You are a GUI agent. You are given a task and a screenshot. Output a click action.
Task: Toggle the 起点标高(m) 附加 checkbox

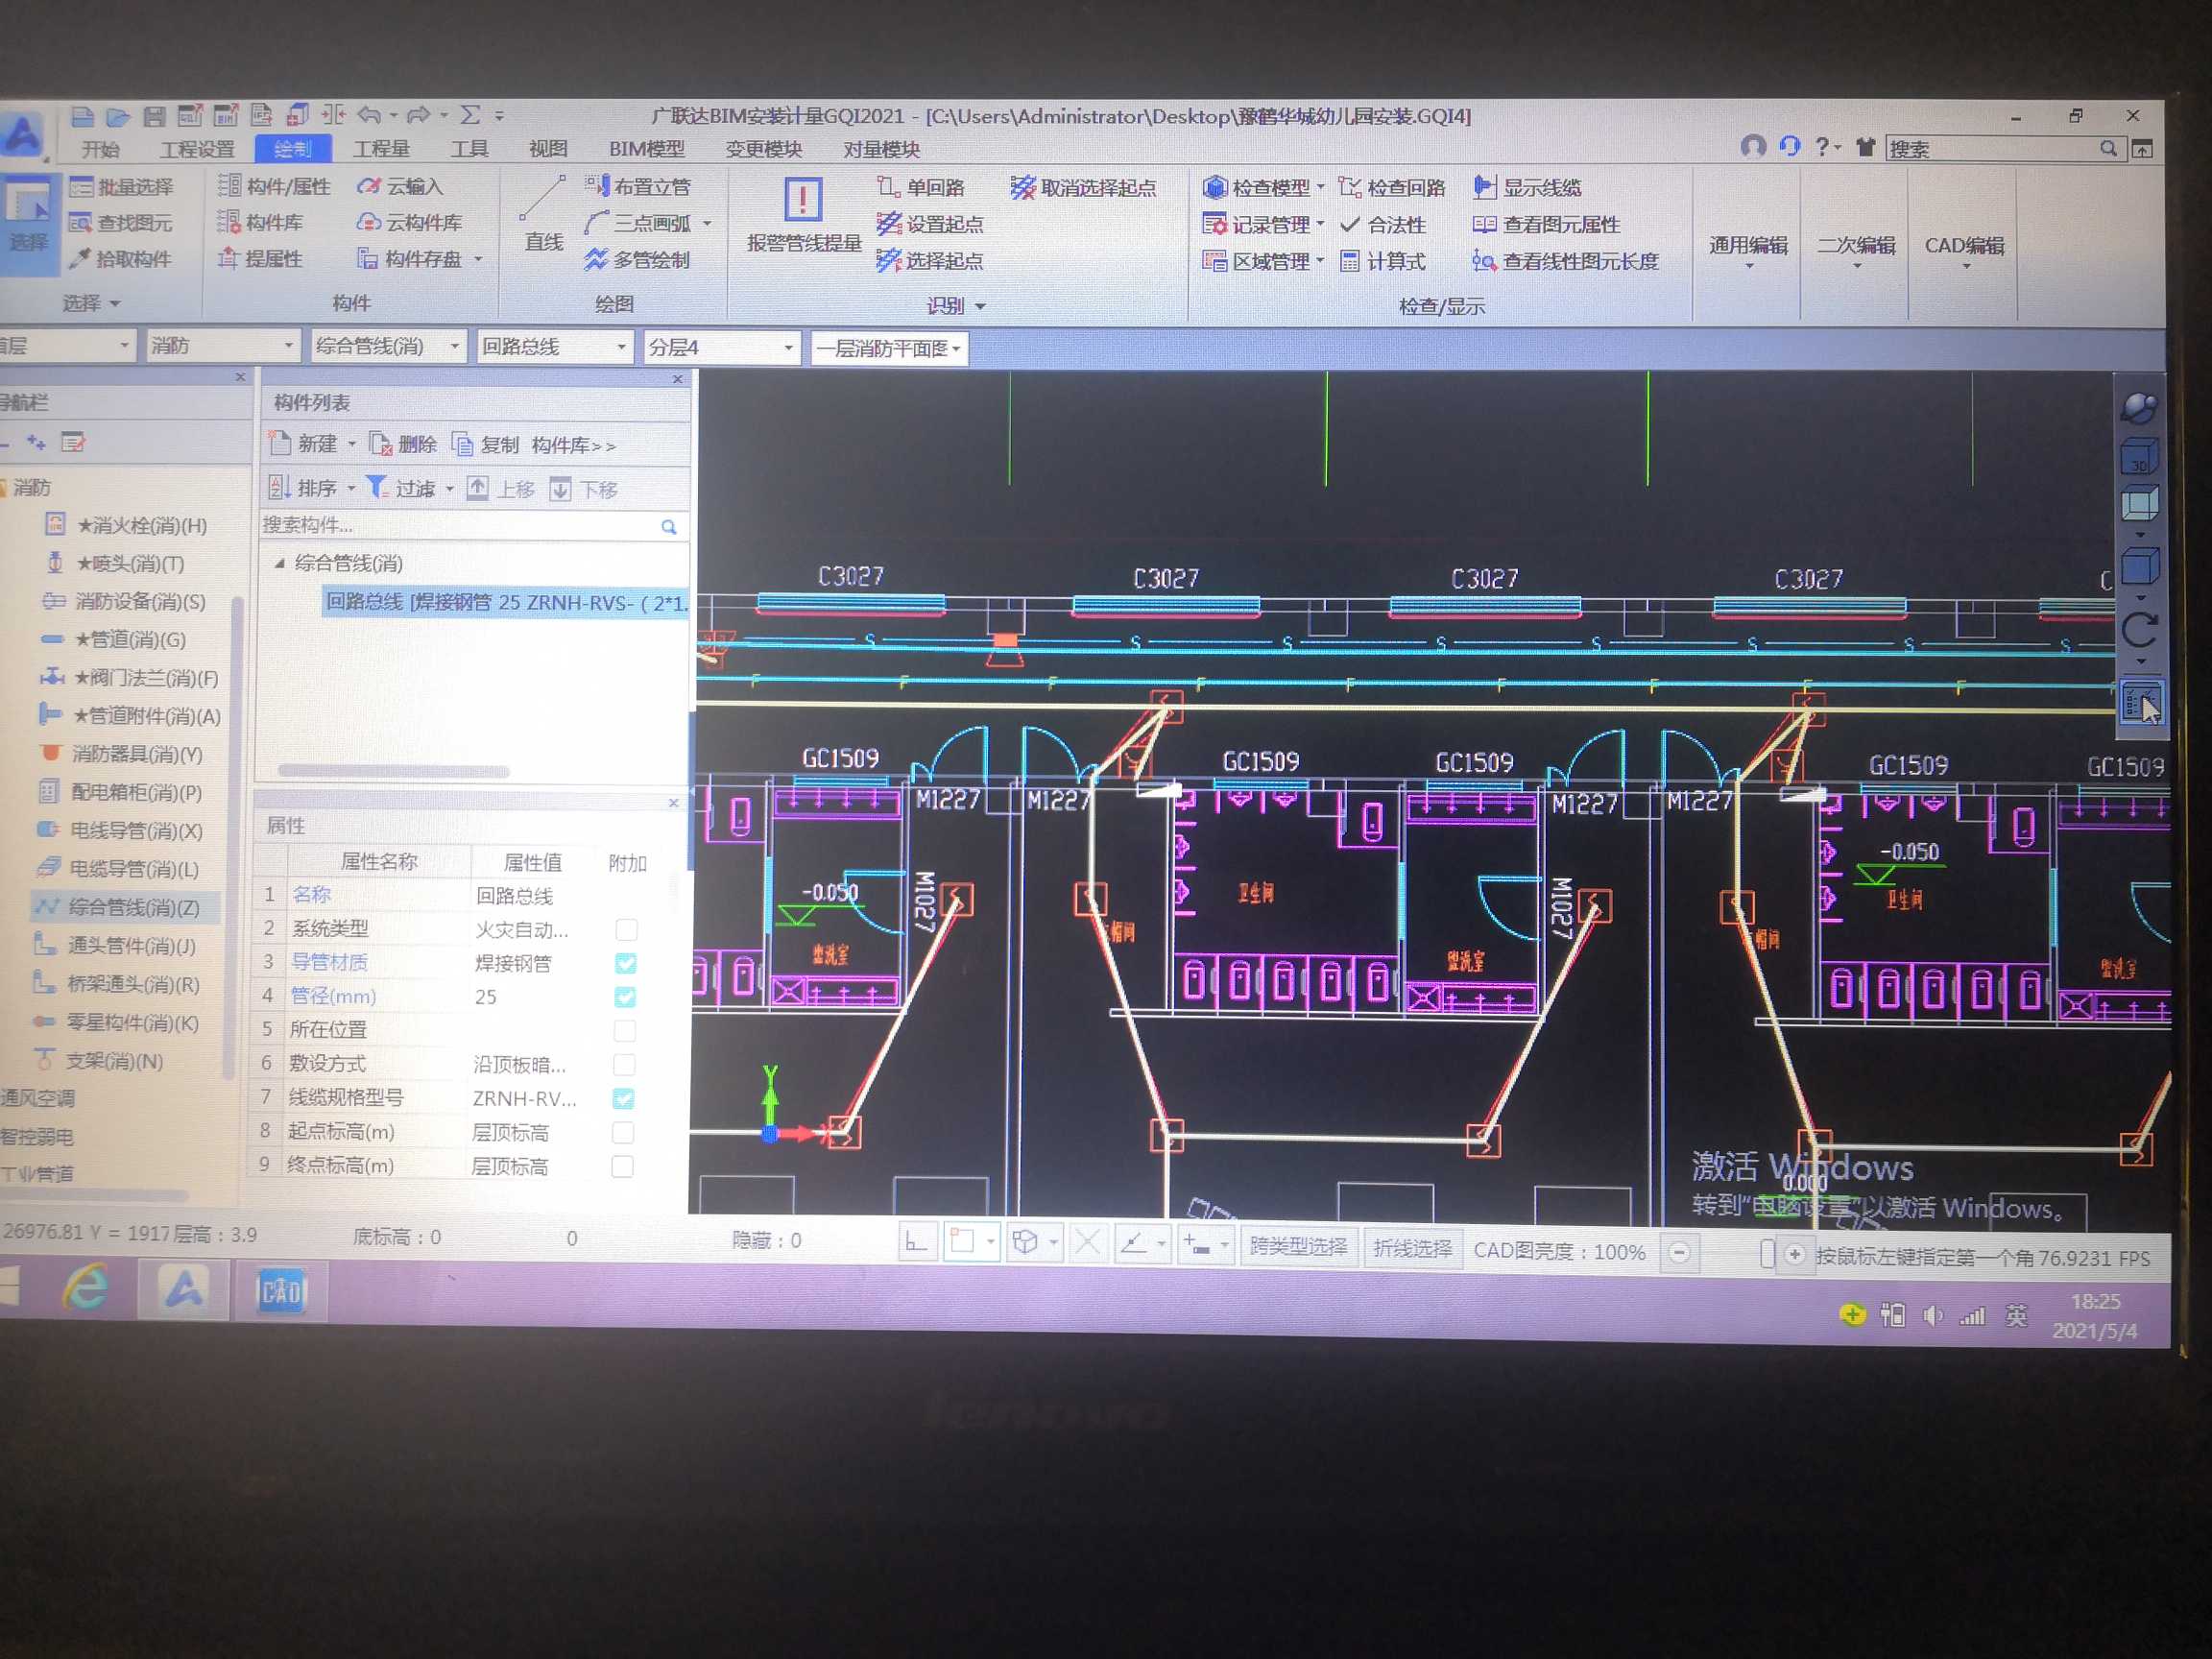[x=623, y=1132]
